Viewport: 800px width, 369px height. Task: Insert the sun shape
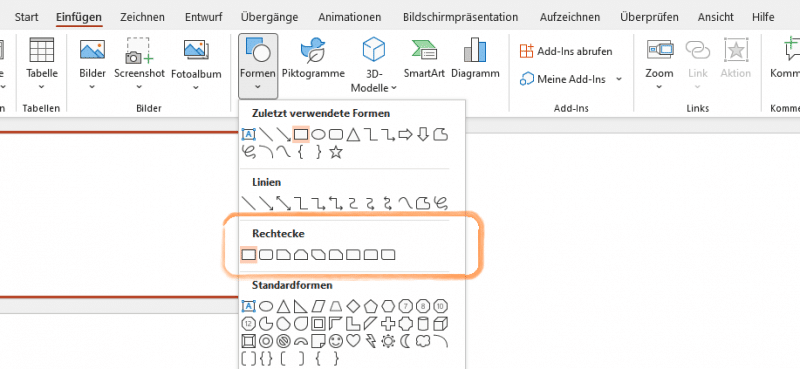click(388, 340)
